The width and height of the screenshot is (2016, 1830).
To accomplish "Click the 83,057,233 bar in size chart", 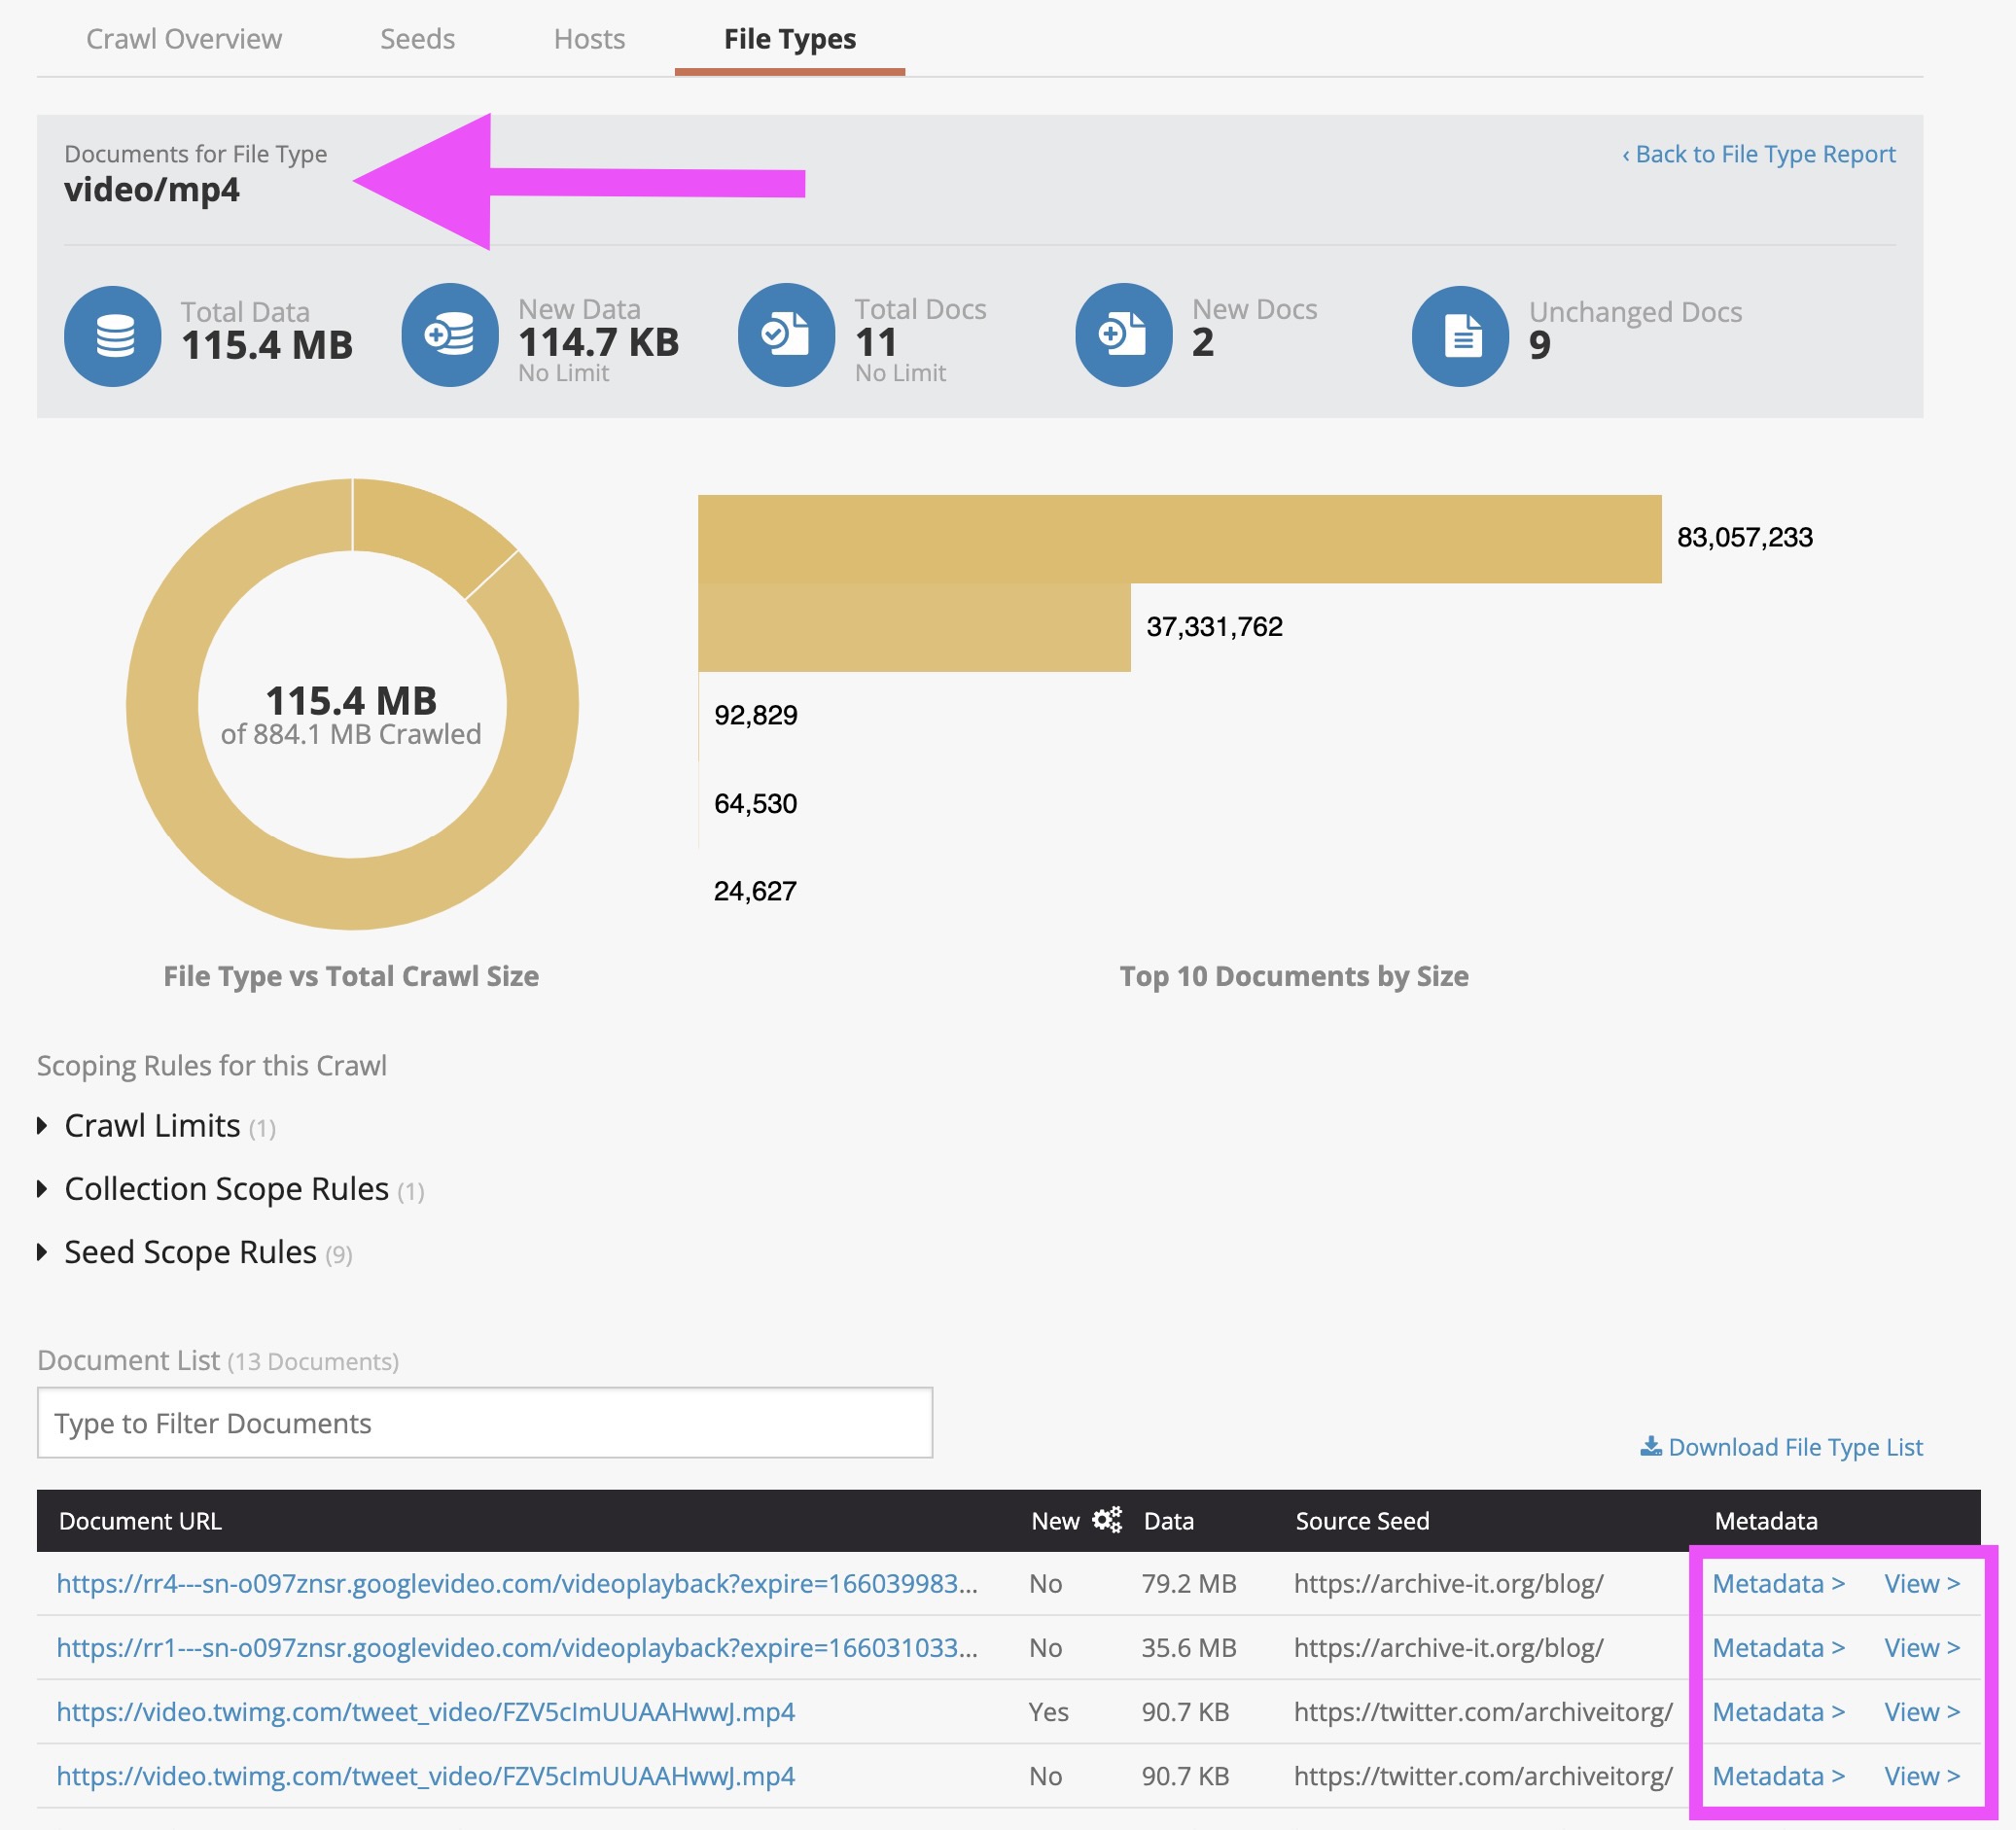I will pos(1178,538).
